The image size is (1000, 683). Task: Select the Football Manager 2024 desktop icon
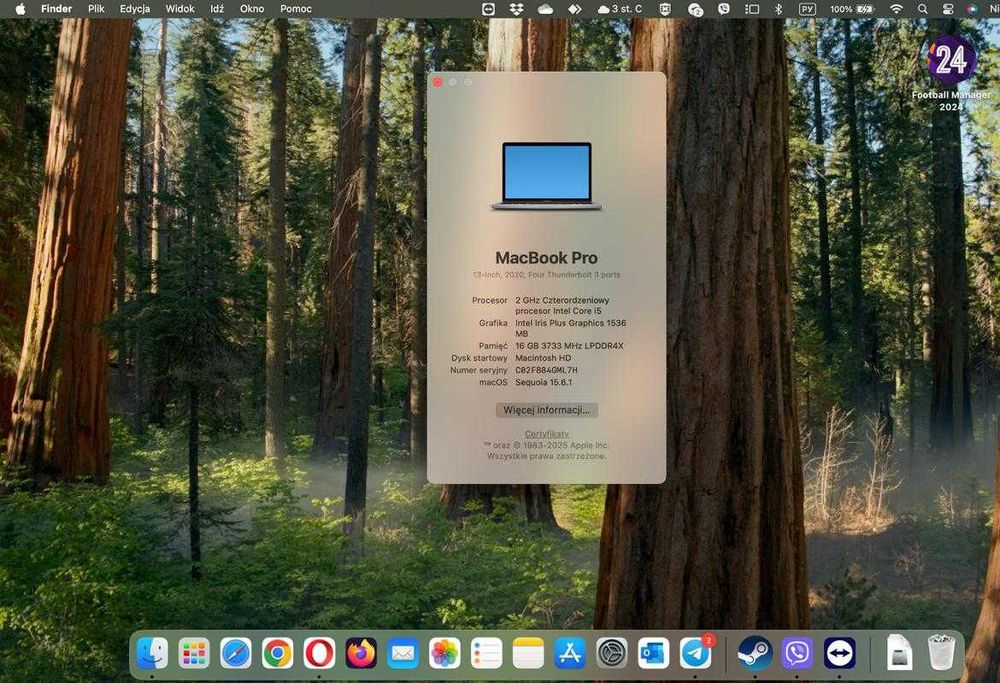coord(952,73)
